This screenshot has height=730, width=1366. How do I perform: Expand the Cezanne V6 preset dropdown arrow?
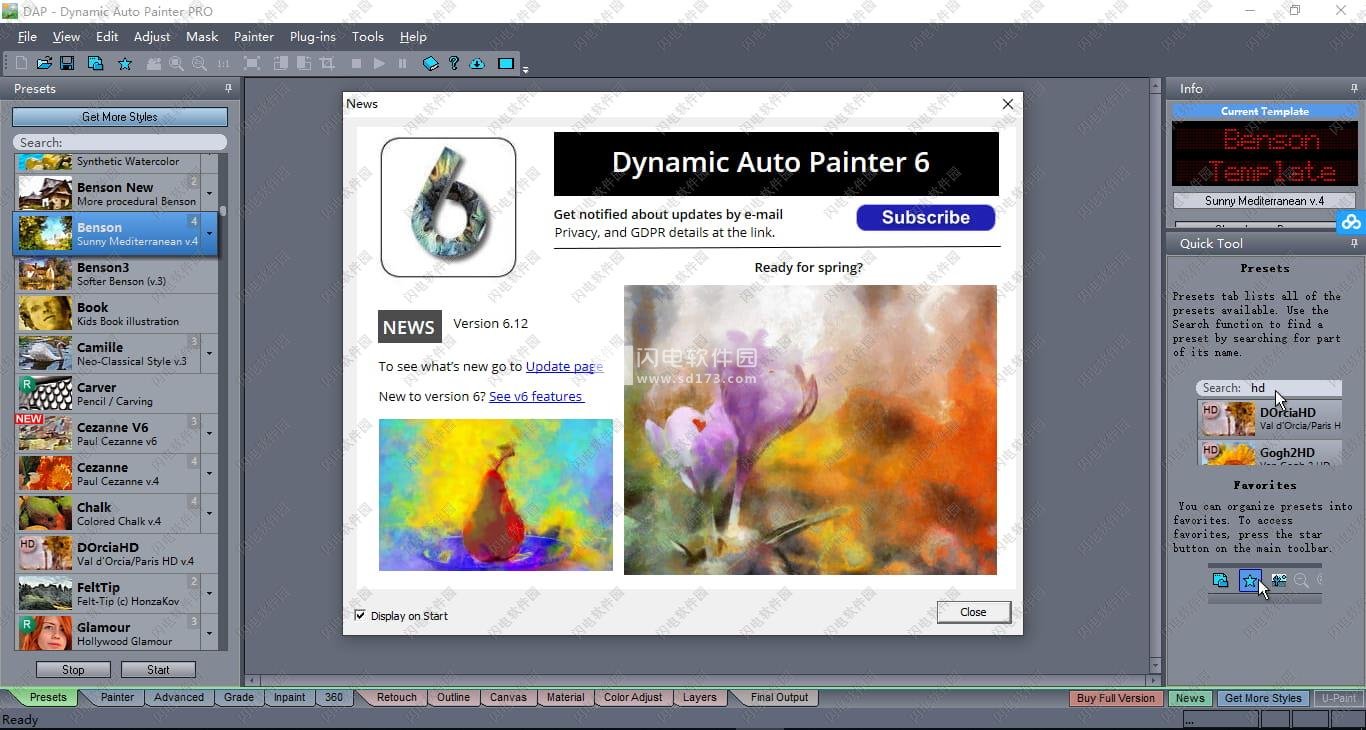point(209,433)
